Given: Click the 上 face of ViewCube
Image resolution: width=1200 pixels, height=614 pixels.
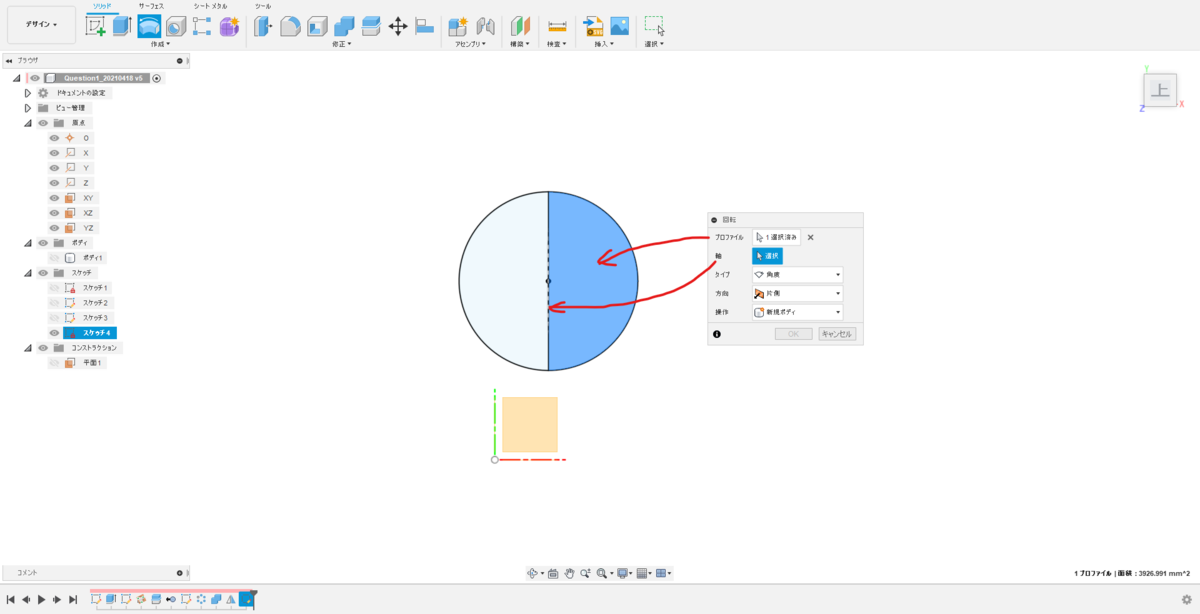Looking at the screenshot, I should (1160, 91).
